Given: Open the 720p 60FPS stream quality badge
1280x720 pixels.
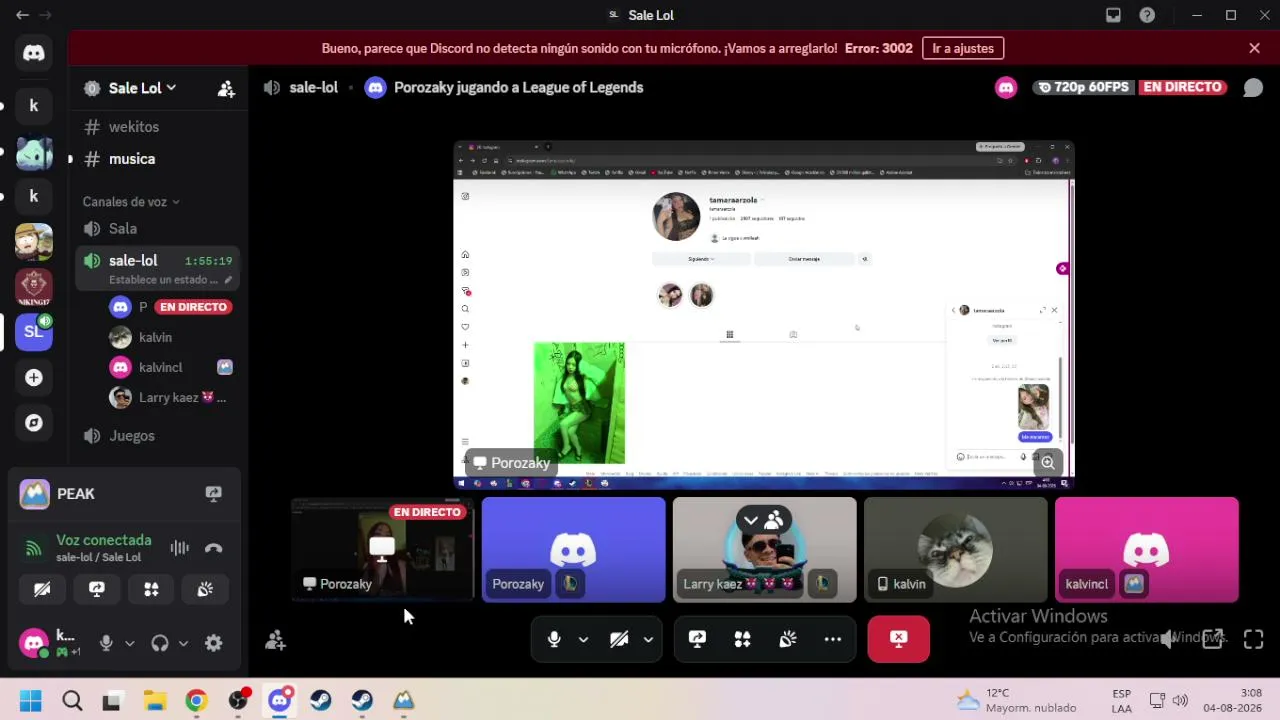Looking at the screenshot, I should click(x=1082, y=88).
